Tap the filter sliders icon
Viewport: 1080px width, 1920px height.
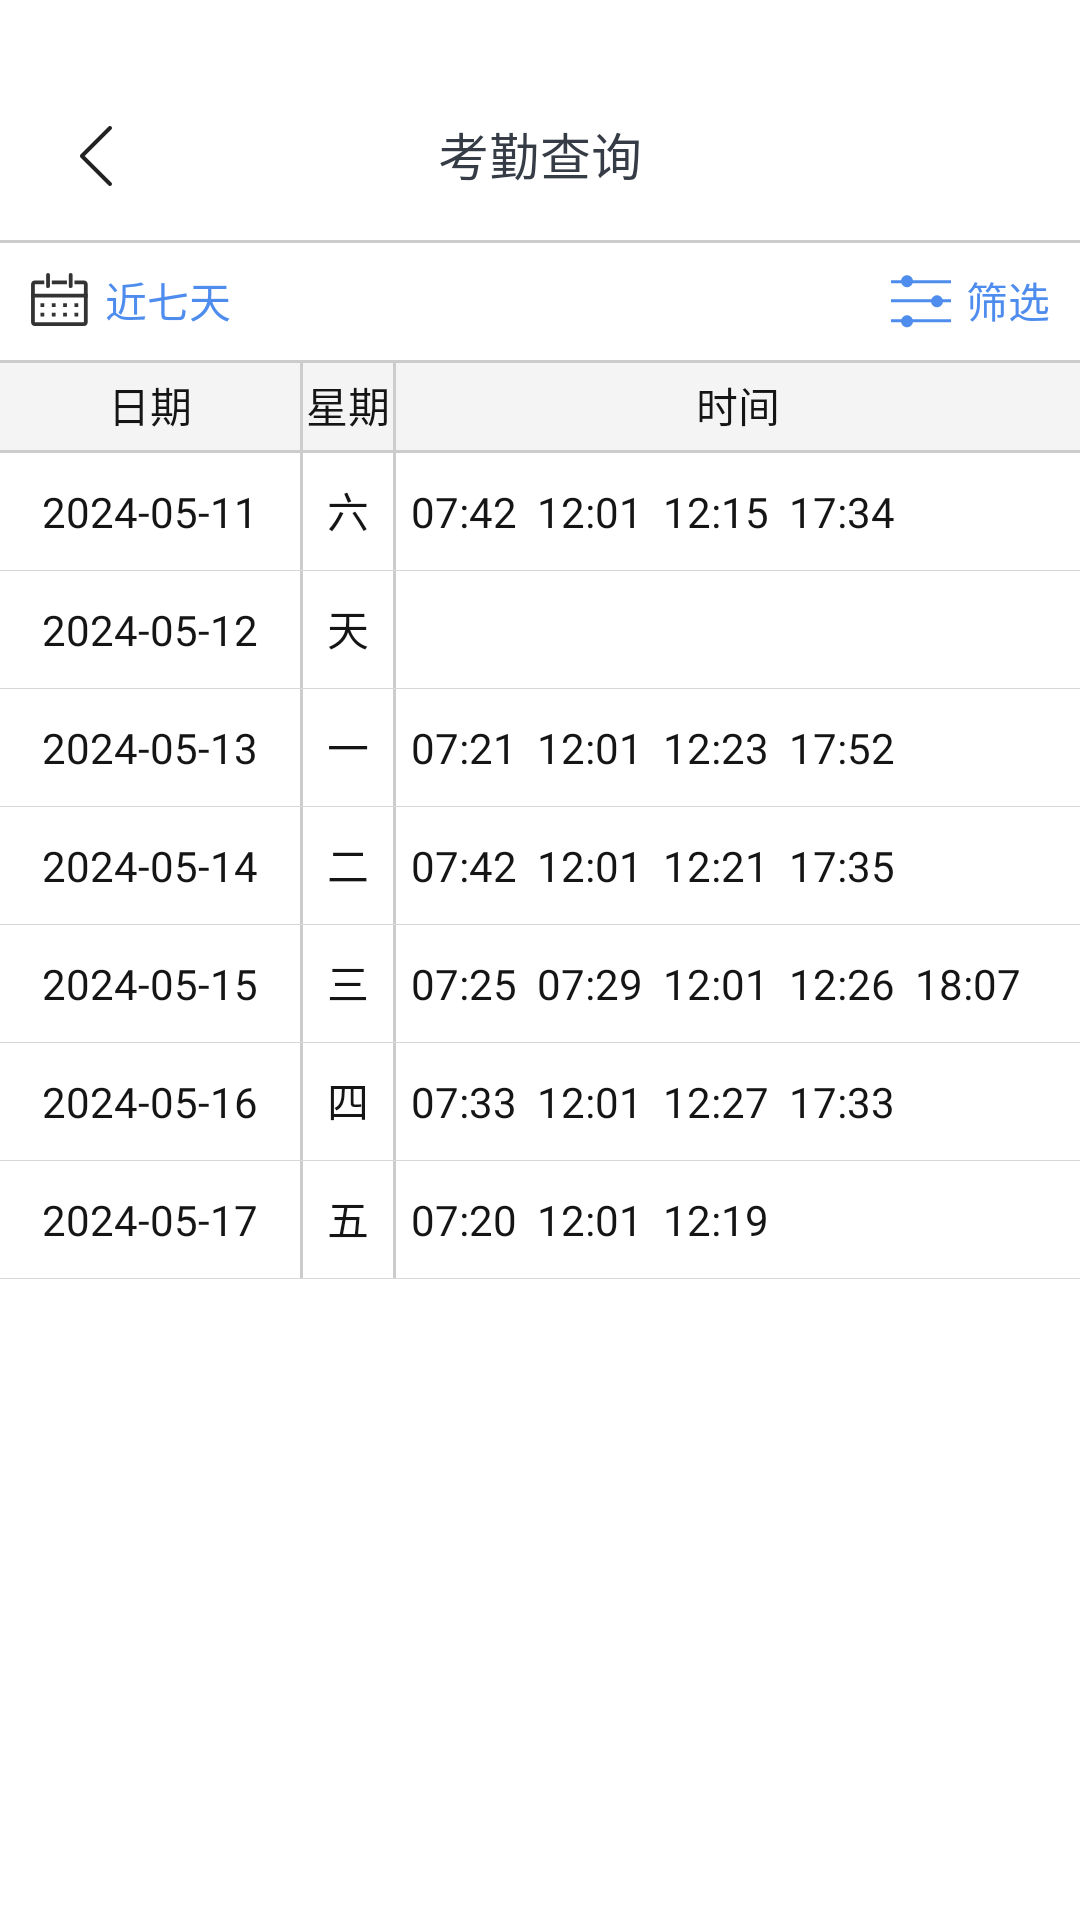pyautogui.click(x=920, y=301)
